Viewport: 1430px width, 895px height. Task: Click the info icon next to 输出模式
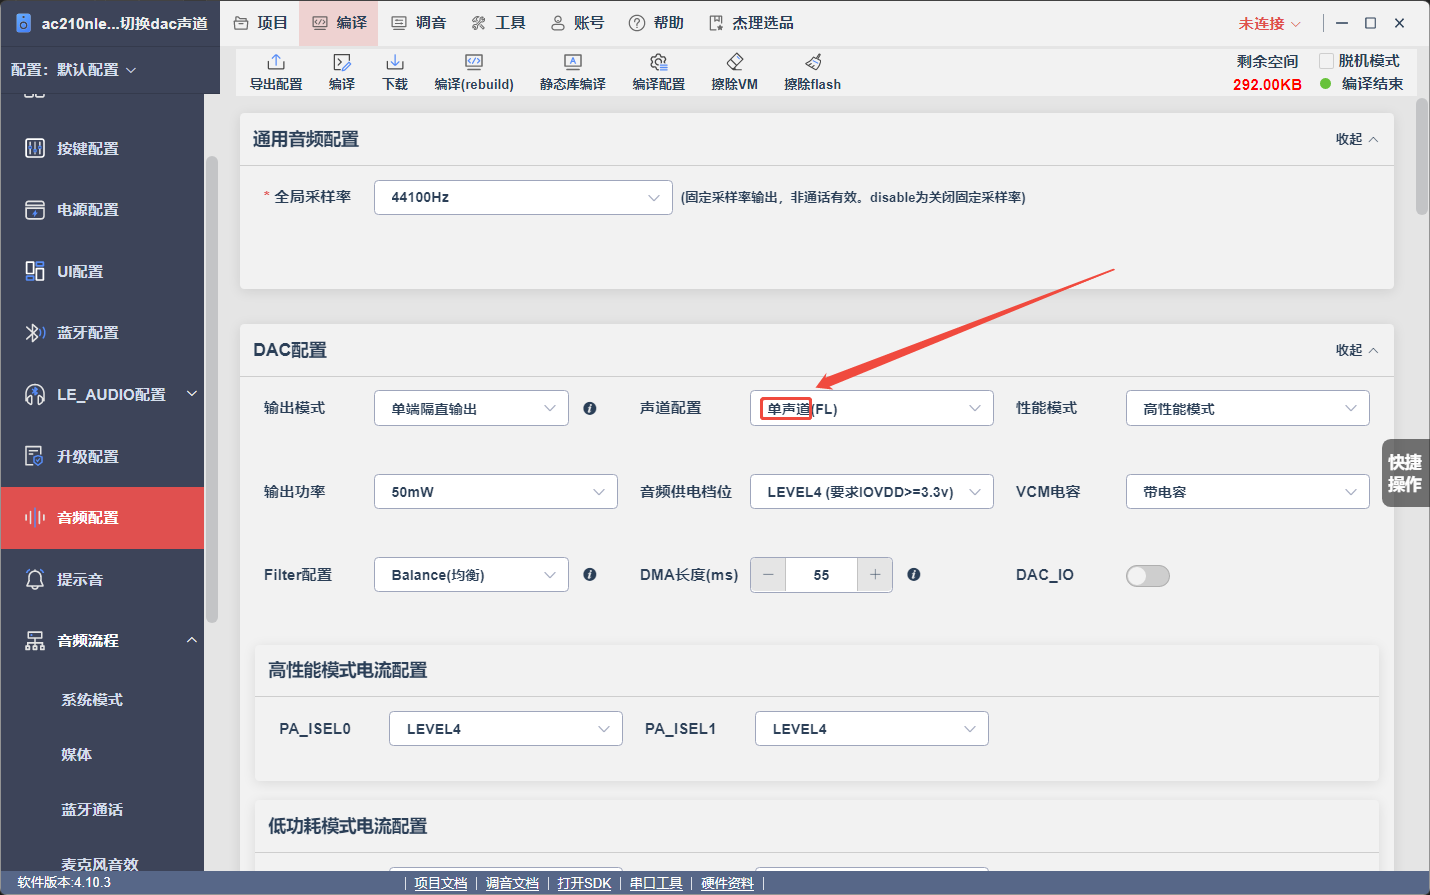(x=590, y=408)
